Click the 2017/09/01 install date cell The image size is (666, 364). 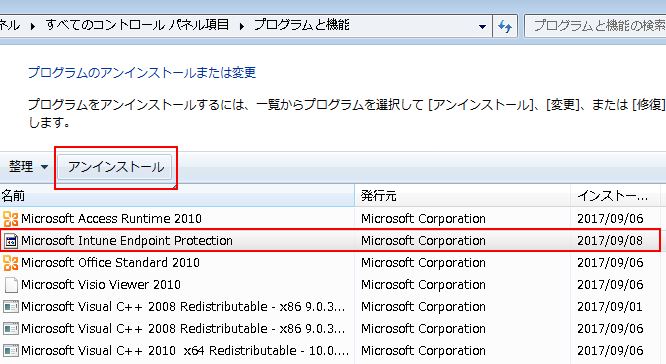tap(610, 307)
